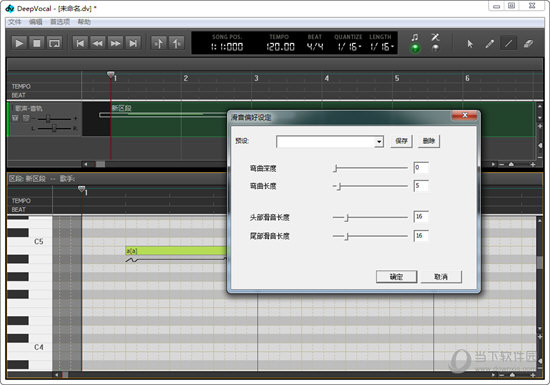Click the music notes icon in toolbar
550x385 pixels.
[415, 37]
